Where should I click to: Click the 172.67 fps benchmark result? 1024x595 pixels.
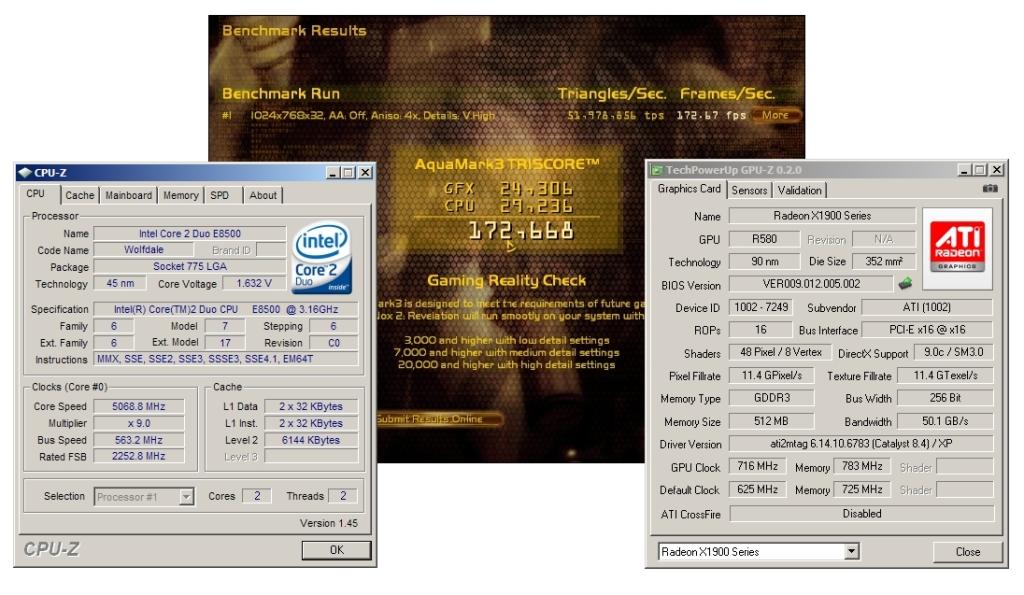coord(711,115)
